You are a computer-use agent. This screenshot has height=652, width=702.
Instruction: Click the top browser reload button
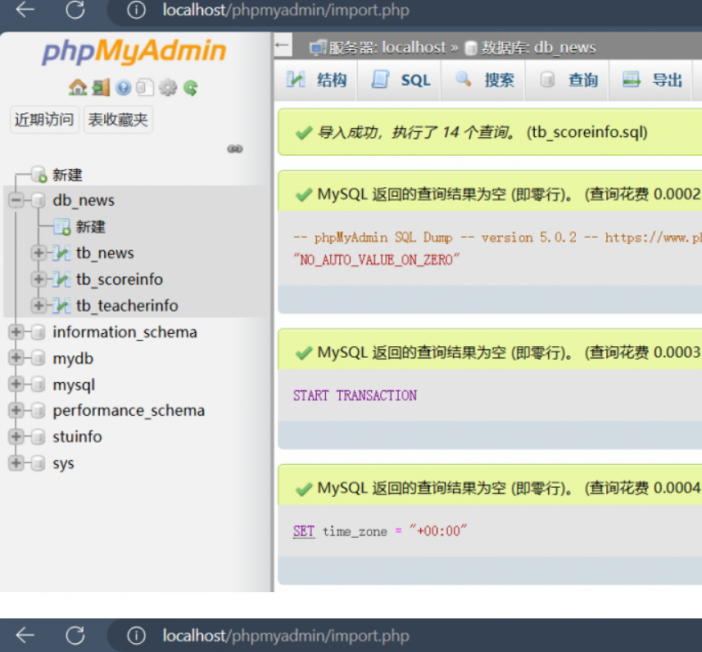point(75,9)
